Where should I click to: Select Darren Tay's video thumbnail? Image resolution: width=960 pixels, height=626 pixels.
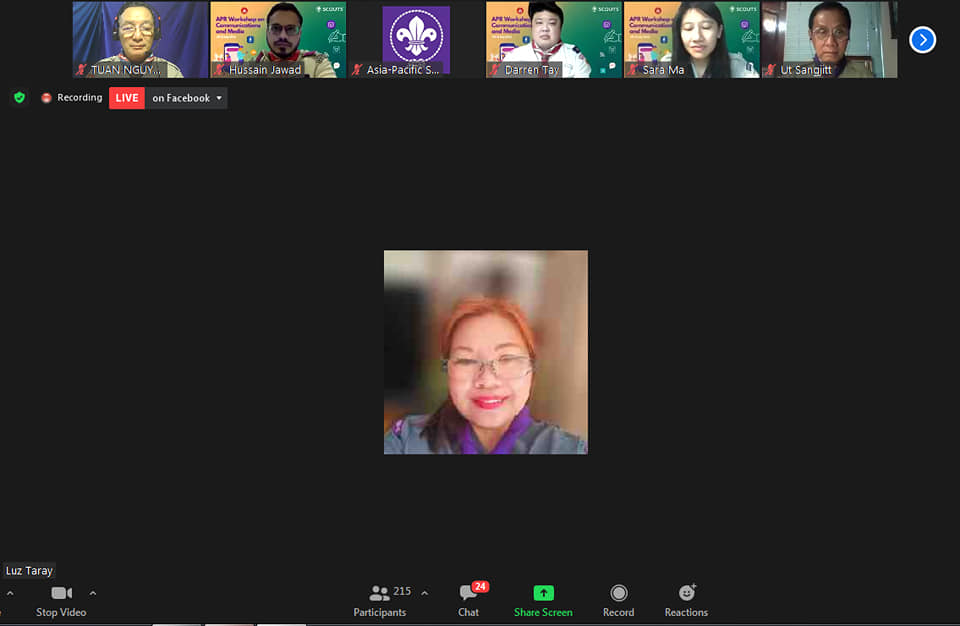point(554,39)
